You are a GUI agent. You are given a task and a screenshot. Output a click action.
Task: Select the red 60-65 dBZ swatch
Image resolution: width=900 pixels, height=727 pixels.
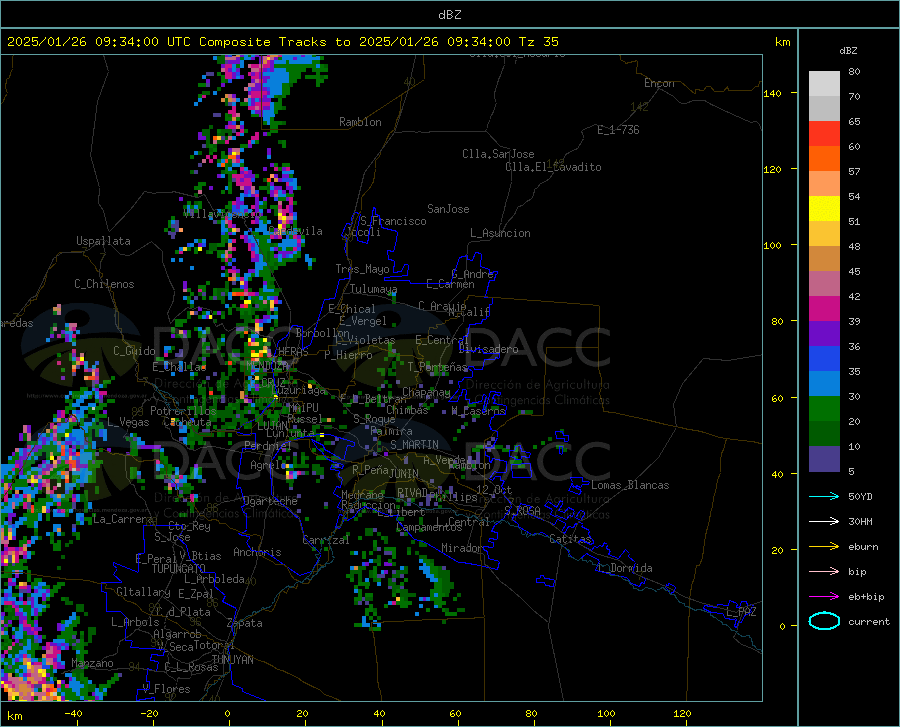pos(824,134)
